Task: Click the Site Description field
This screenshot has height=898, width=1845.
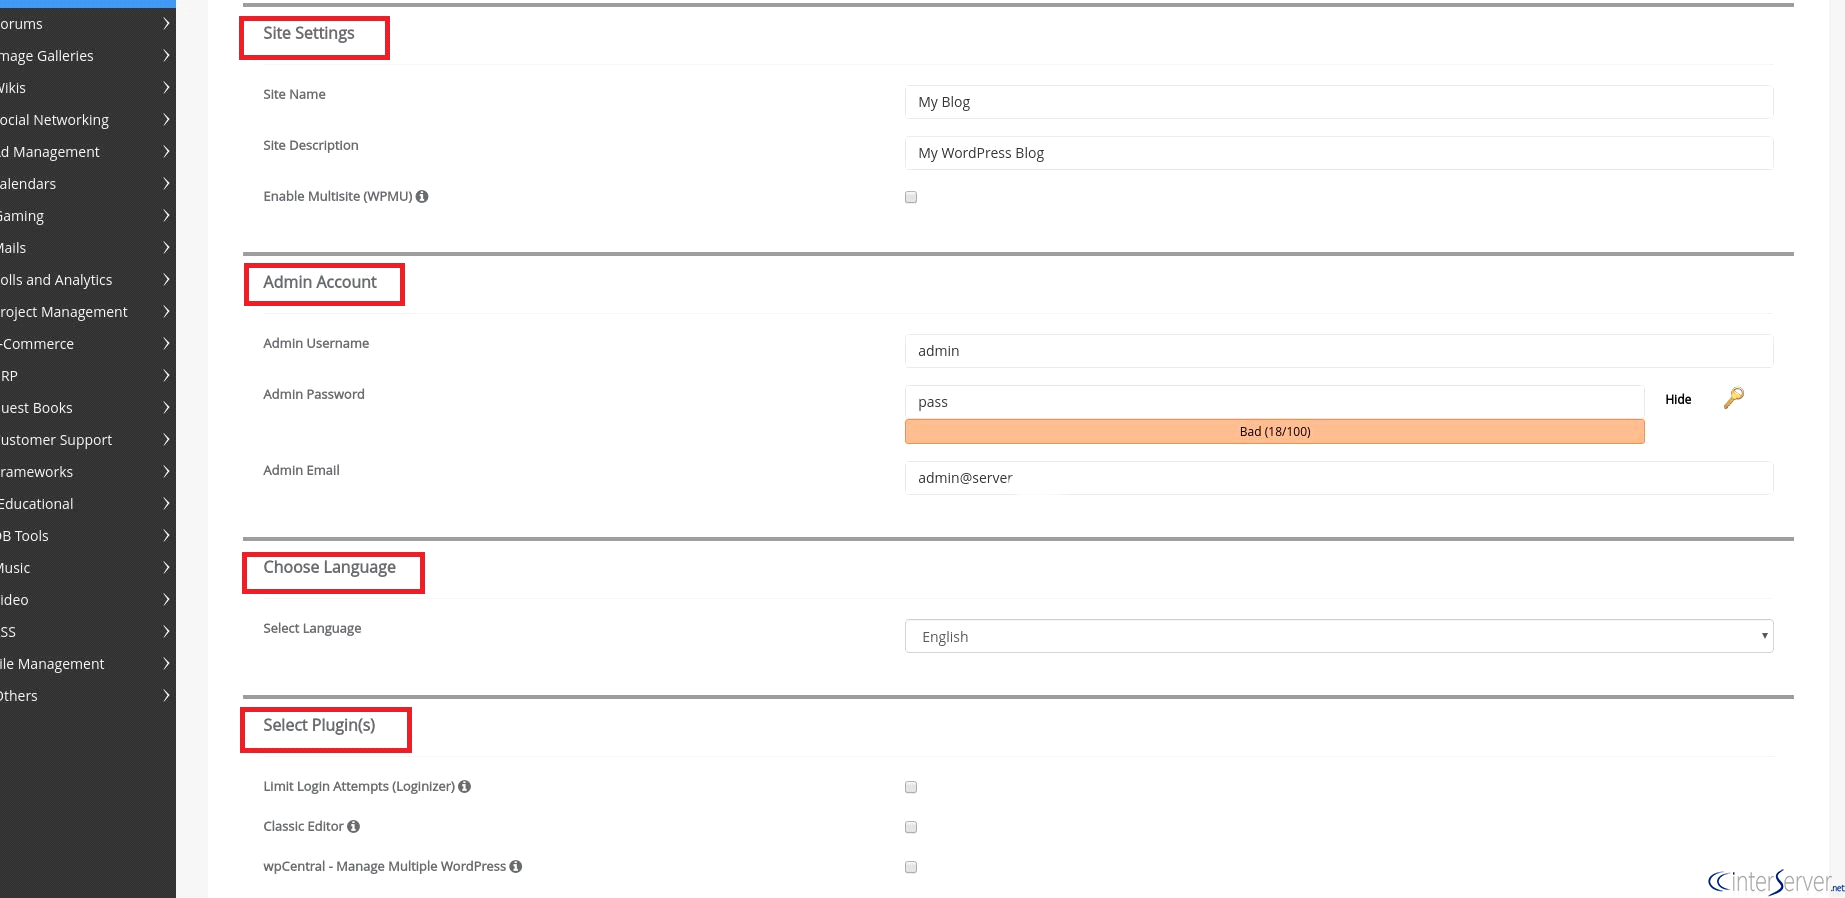Action: pyautogui.click(x=1339, y=153)
